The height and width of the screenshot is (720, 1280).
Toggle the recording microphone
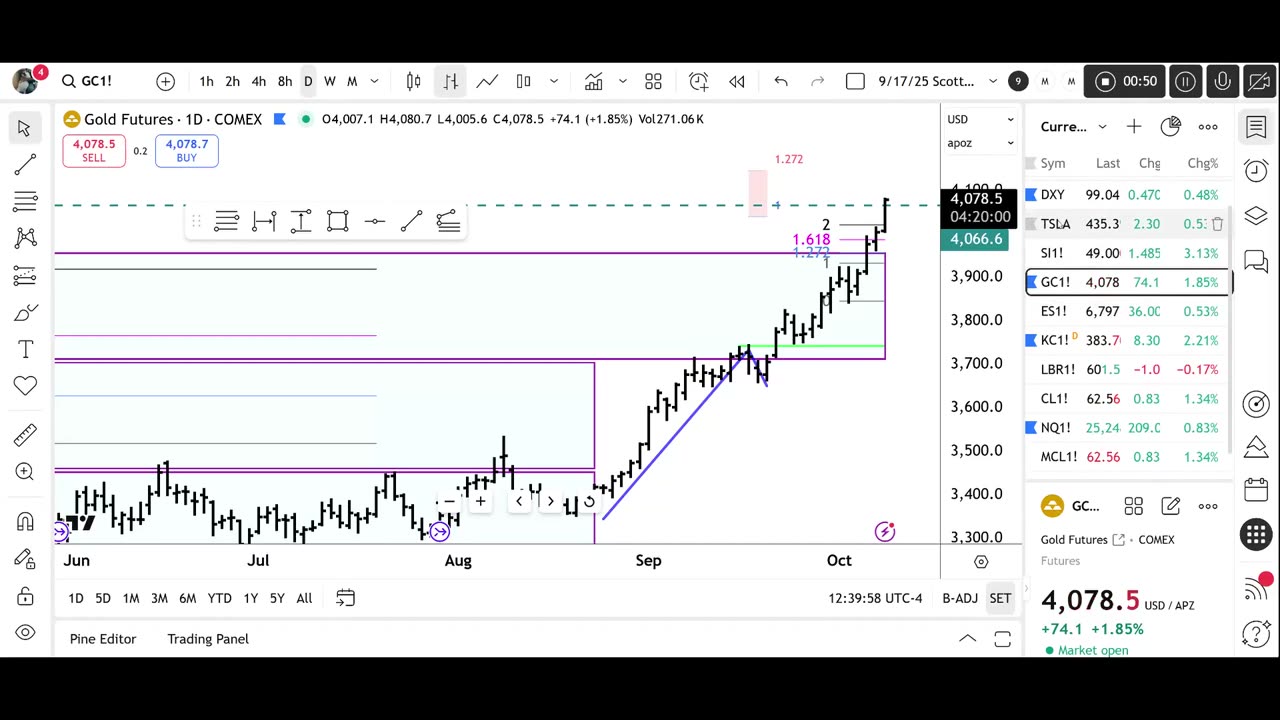tap(1222, 81)
